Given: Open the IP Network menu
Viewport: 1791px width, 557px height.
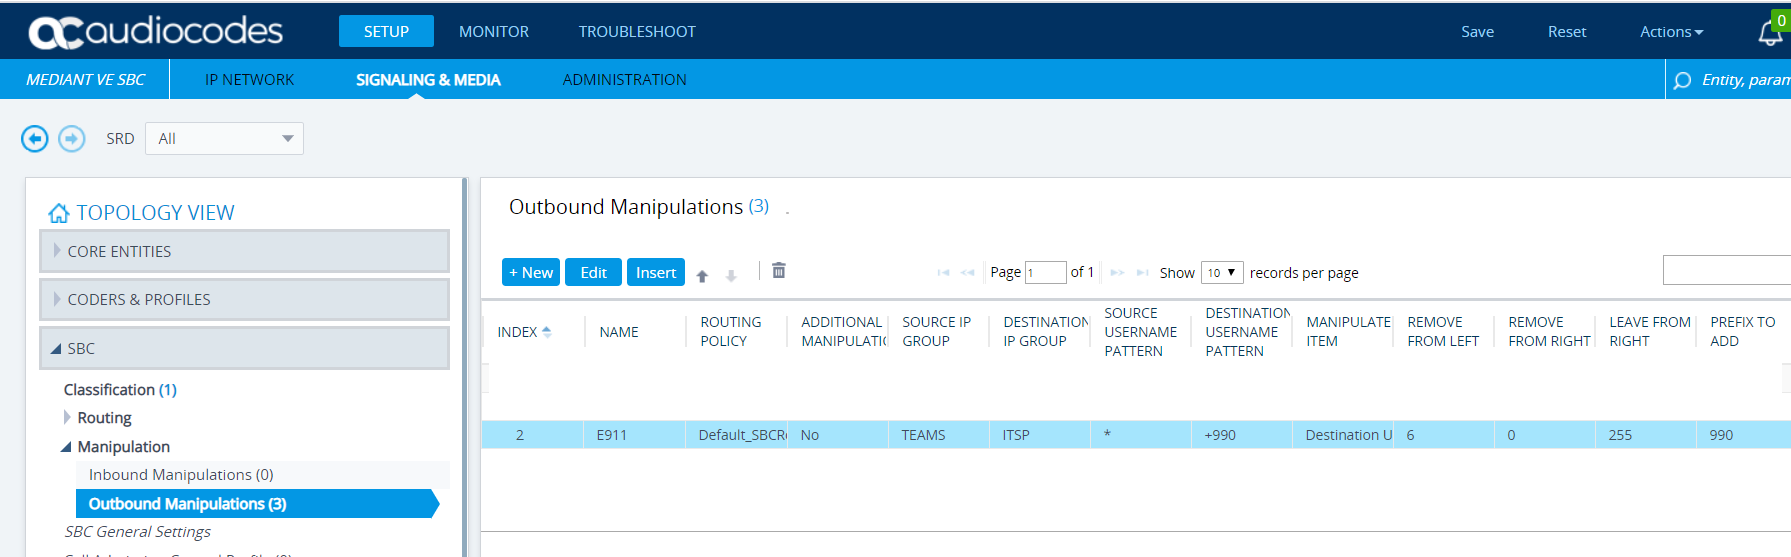Looking at the screenshot, I should (x=249, y=80).
